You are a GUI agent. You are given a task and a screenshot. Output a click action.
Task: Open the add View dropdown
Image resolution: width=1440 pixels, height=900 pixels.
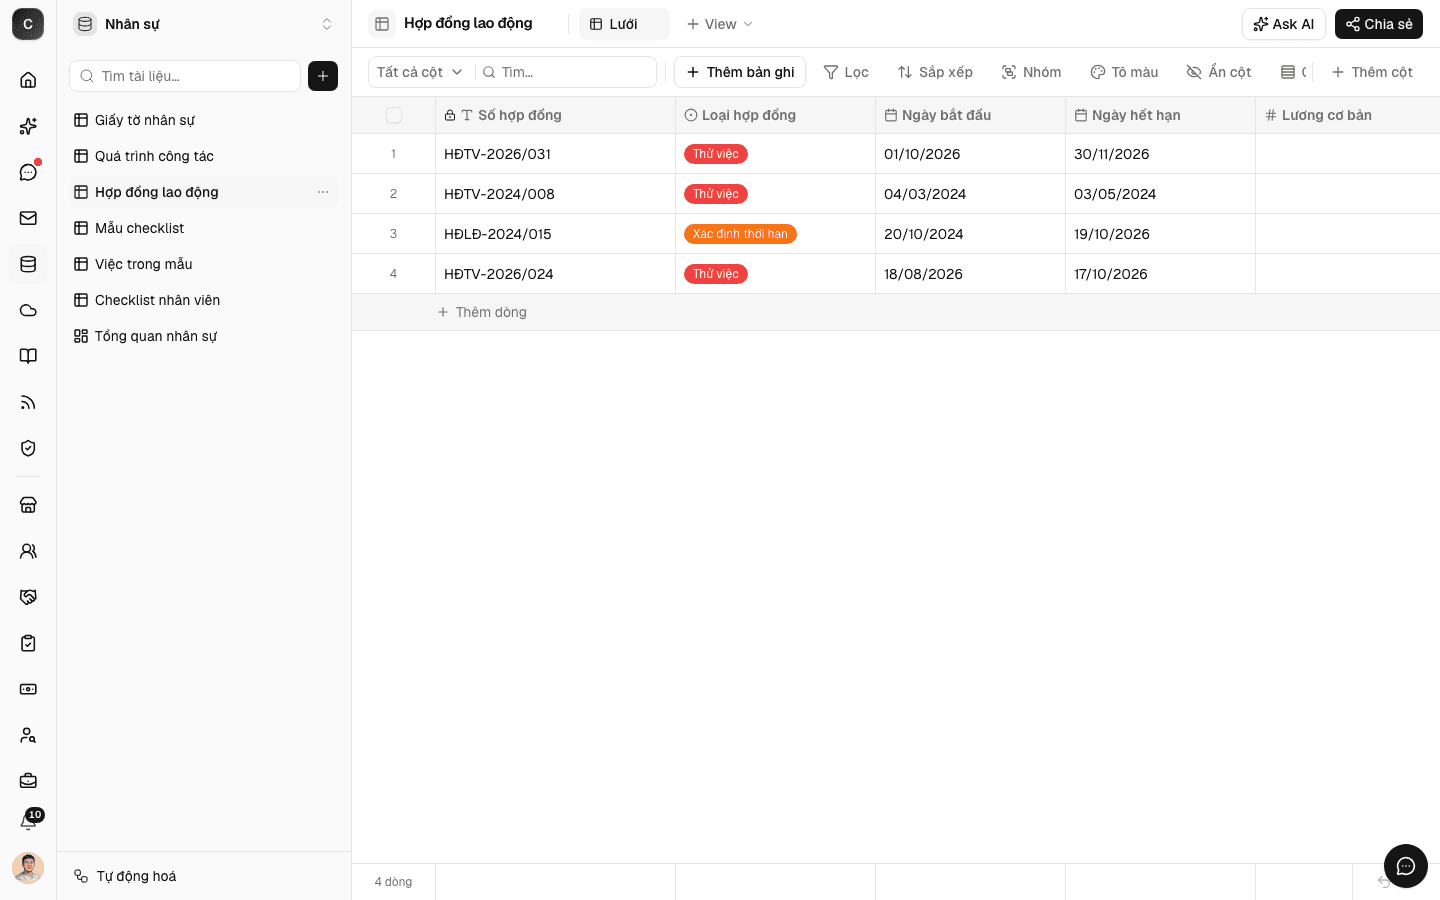[720, 24]
